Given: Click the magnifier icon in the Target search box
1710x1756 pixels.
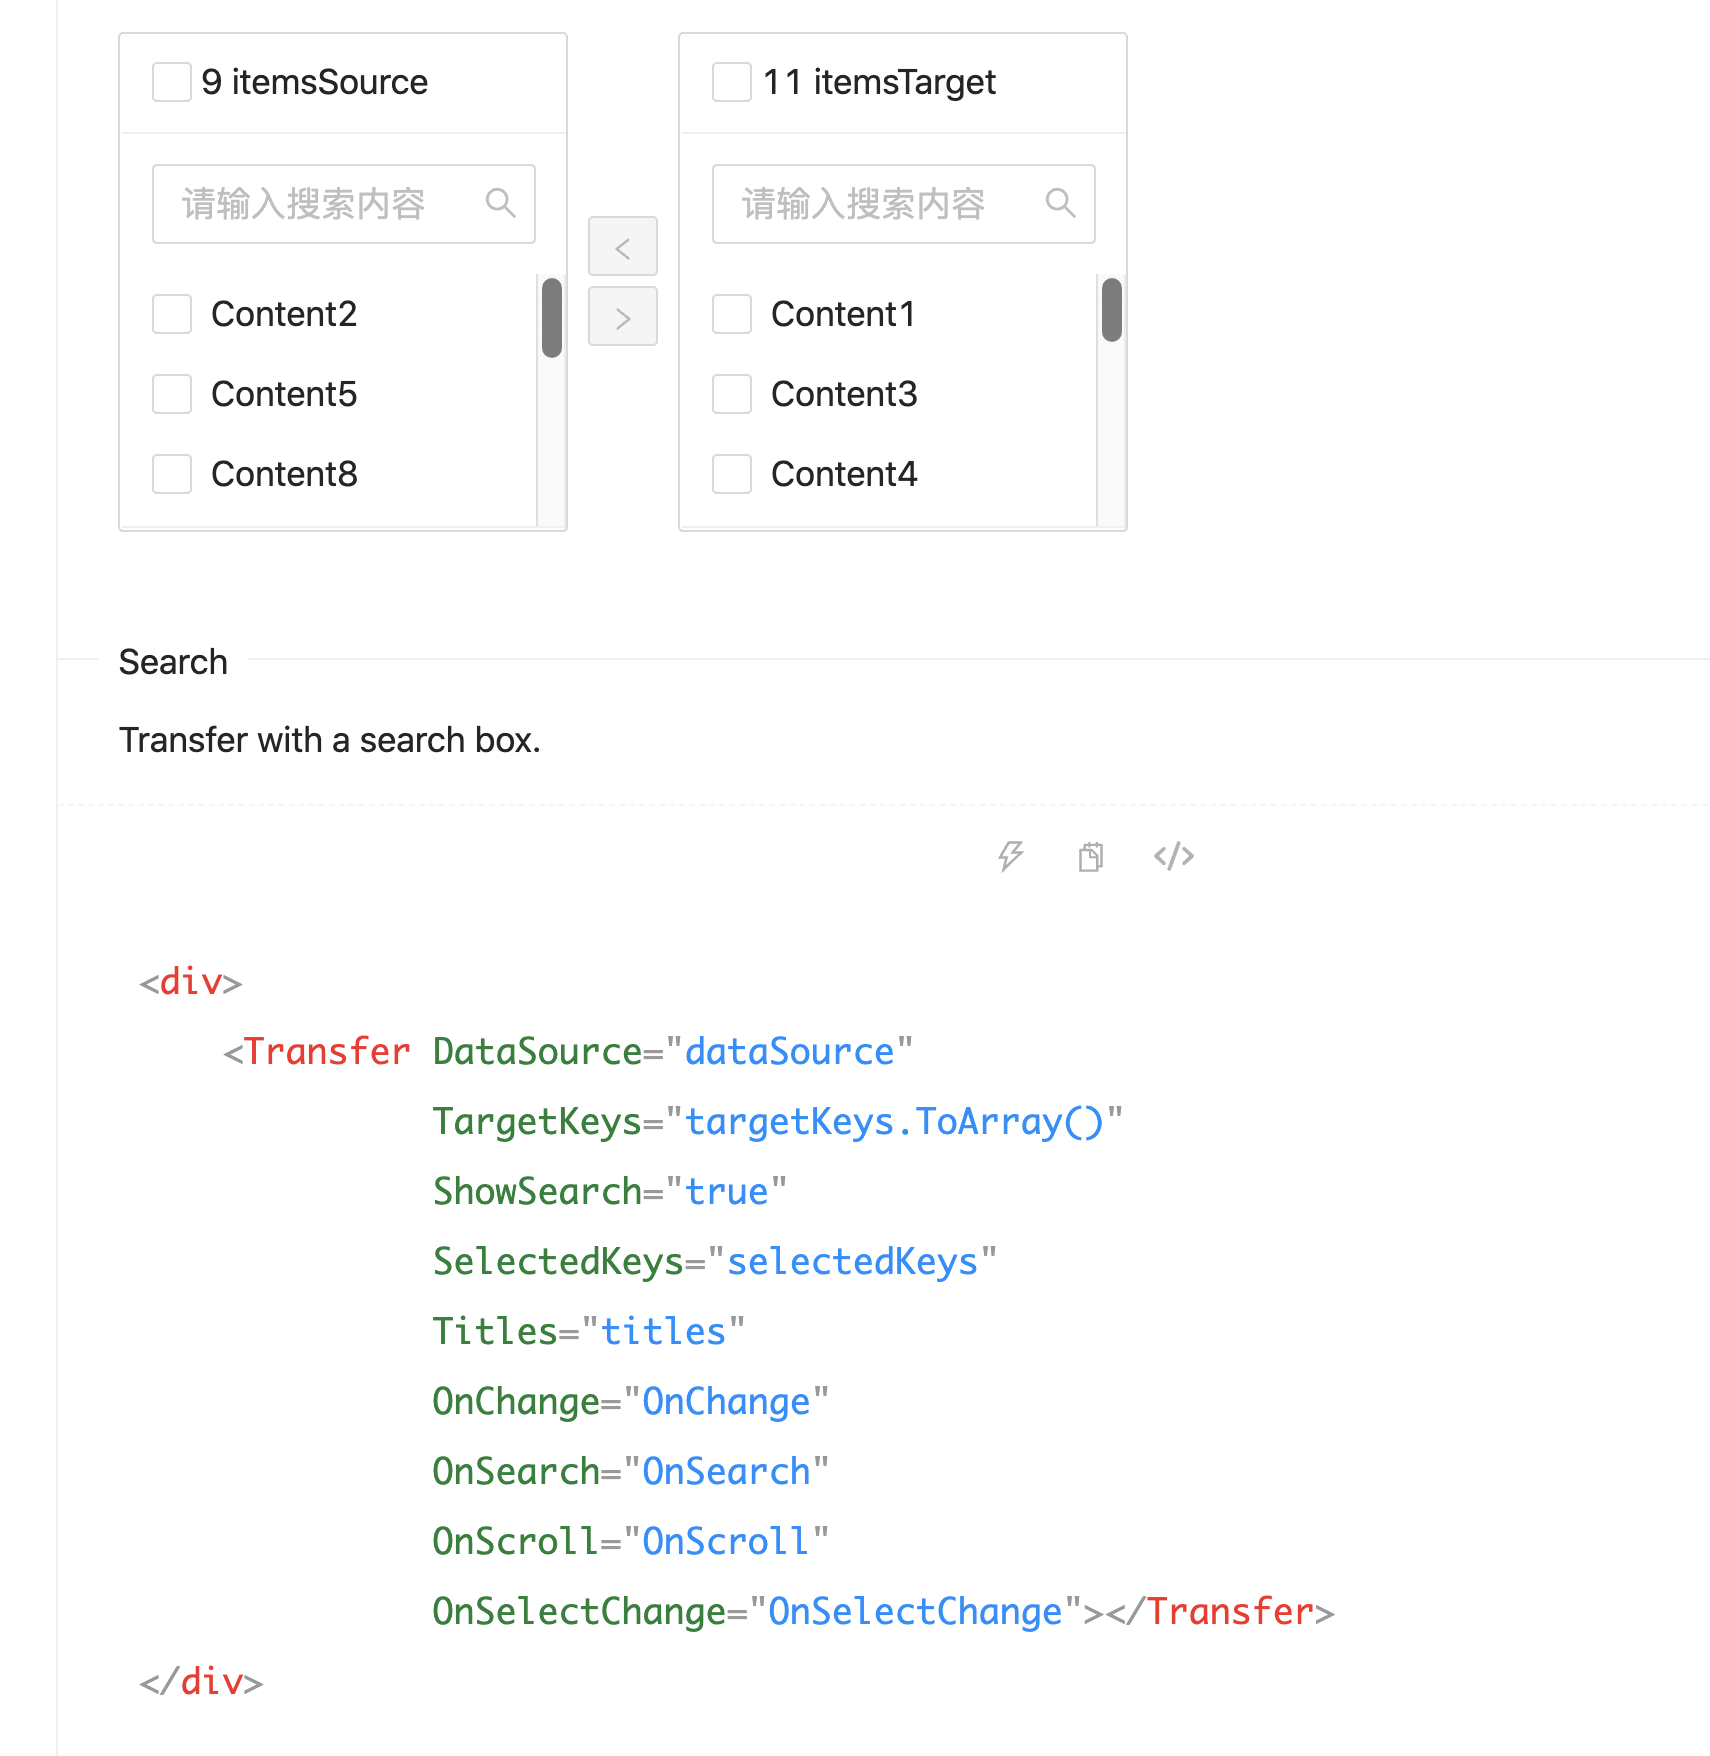Looking at the screenshot, I should pos(1061,203).
